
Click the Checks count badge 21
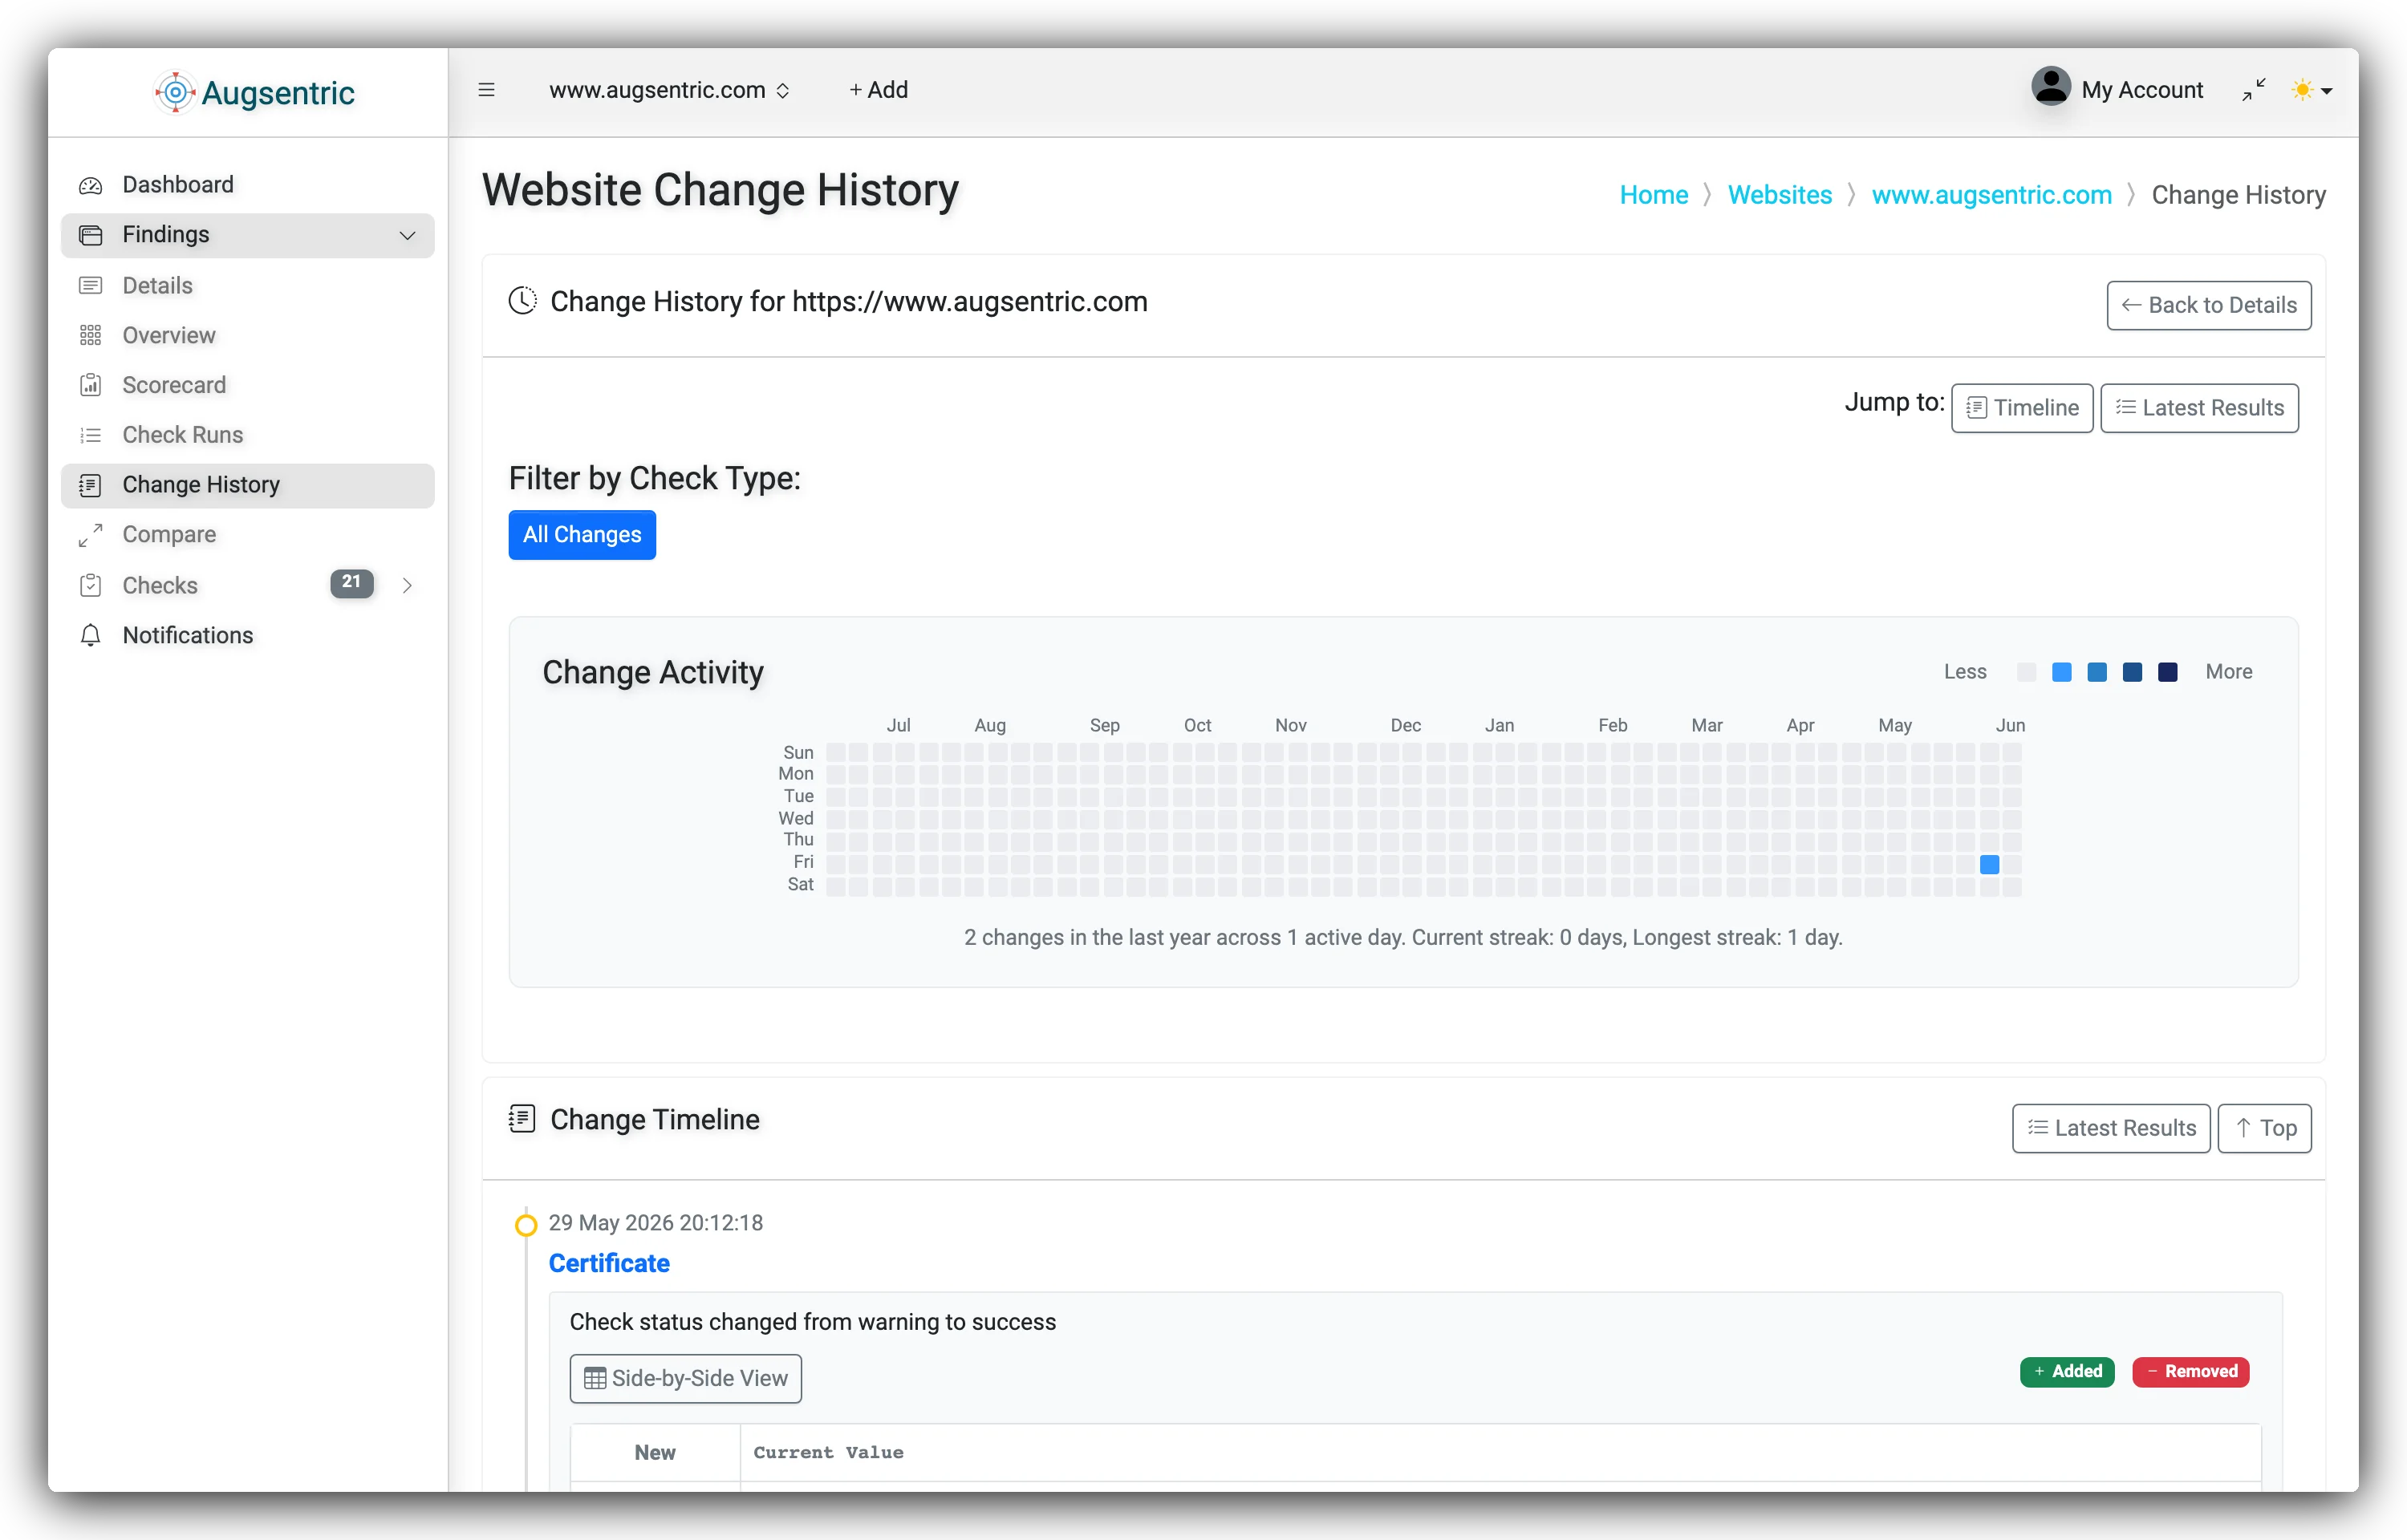[x=352, y=583]
